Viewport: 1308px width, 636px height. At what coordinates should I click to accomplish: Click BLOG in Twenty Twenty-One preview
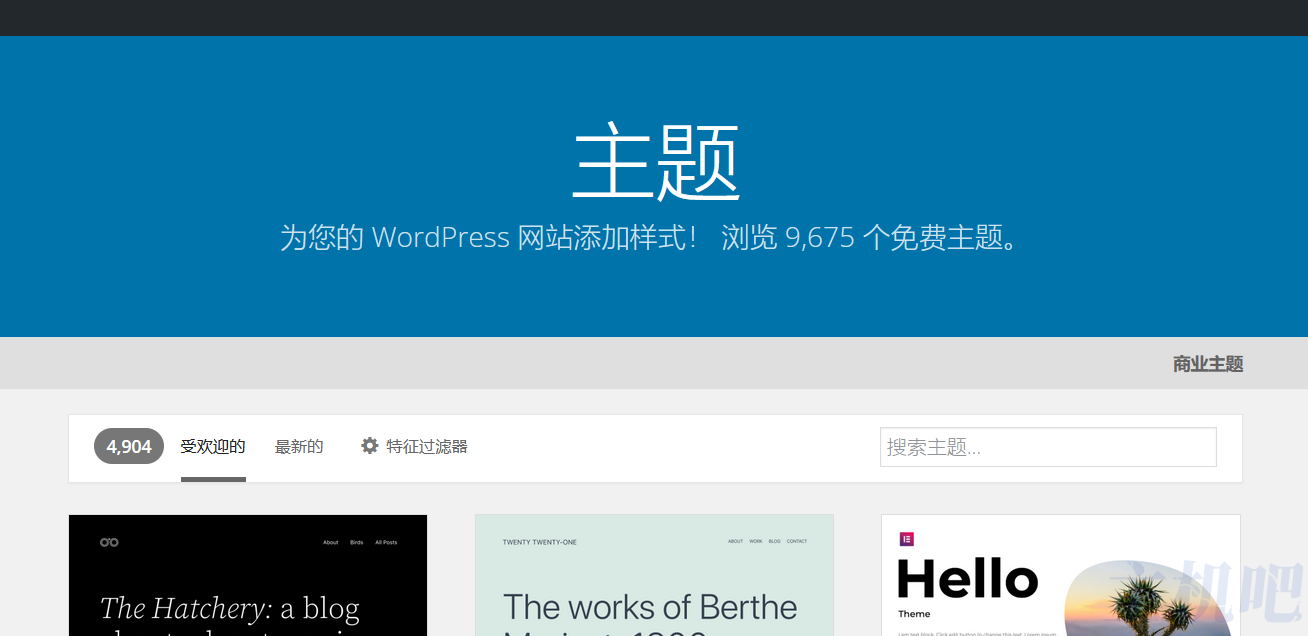click(x=774, y=541)
